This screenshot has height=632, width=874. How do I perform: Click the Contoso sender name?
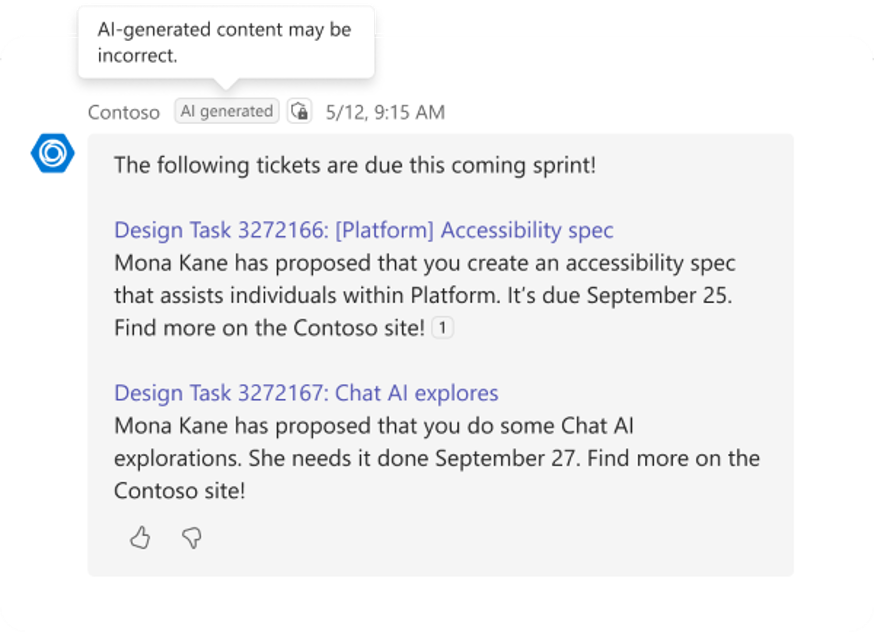(123, 112)
